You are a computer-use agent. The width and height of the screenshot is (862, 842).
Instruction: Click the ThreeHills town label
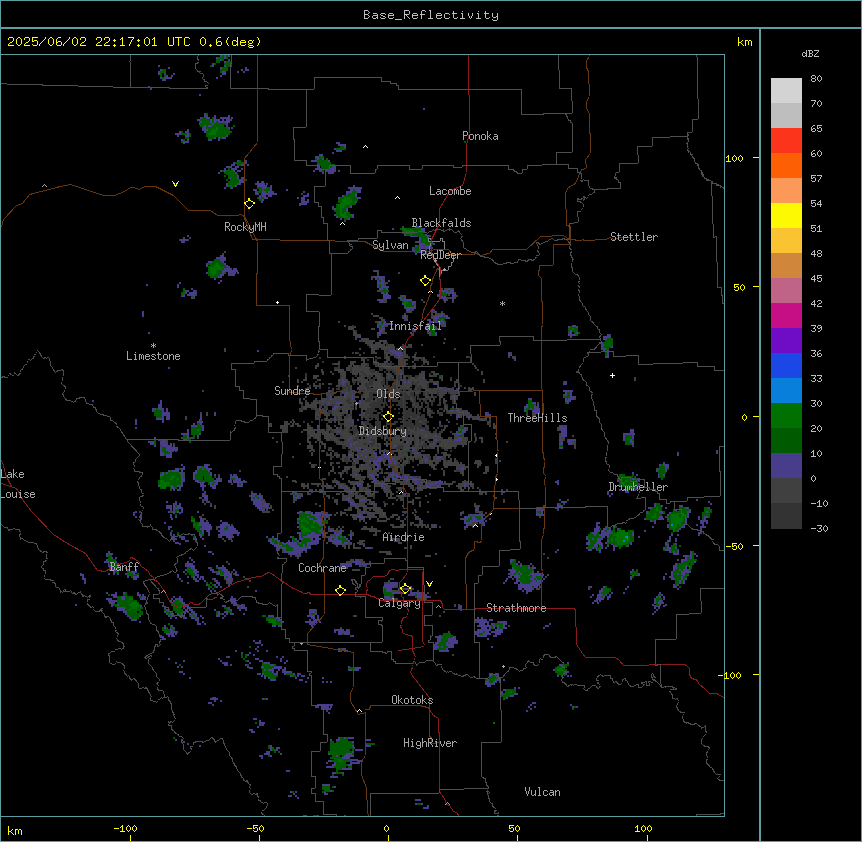click(x=537, y=418)
